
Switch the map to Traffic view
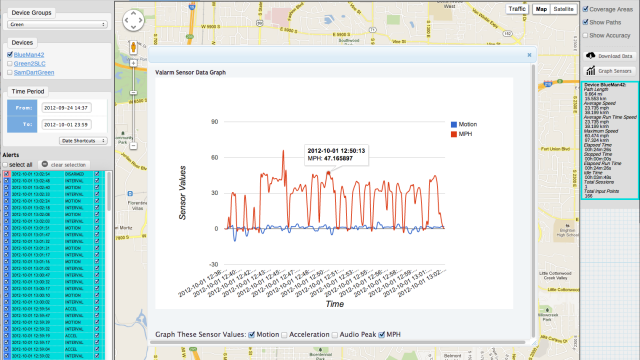click(517, 9)
